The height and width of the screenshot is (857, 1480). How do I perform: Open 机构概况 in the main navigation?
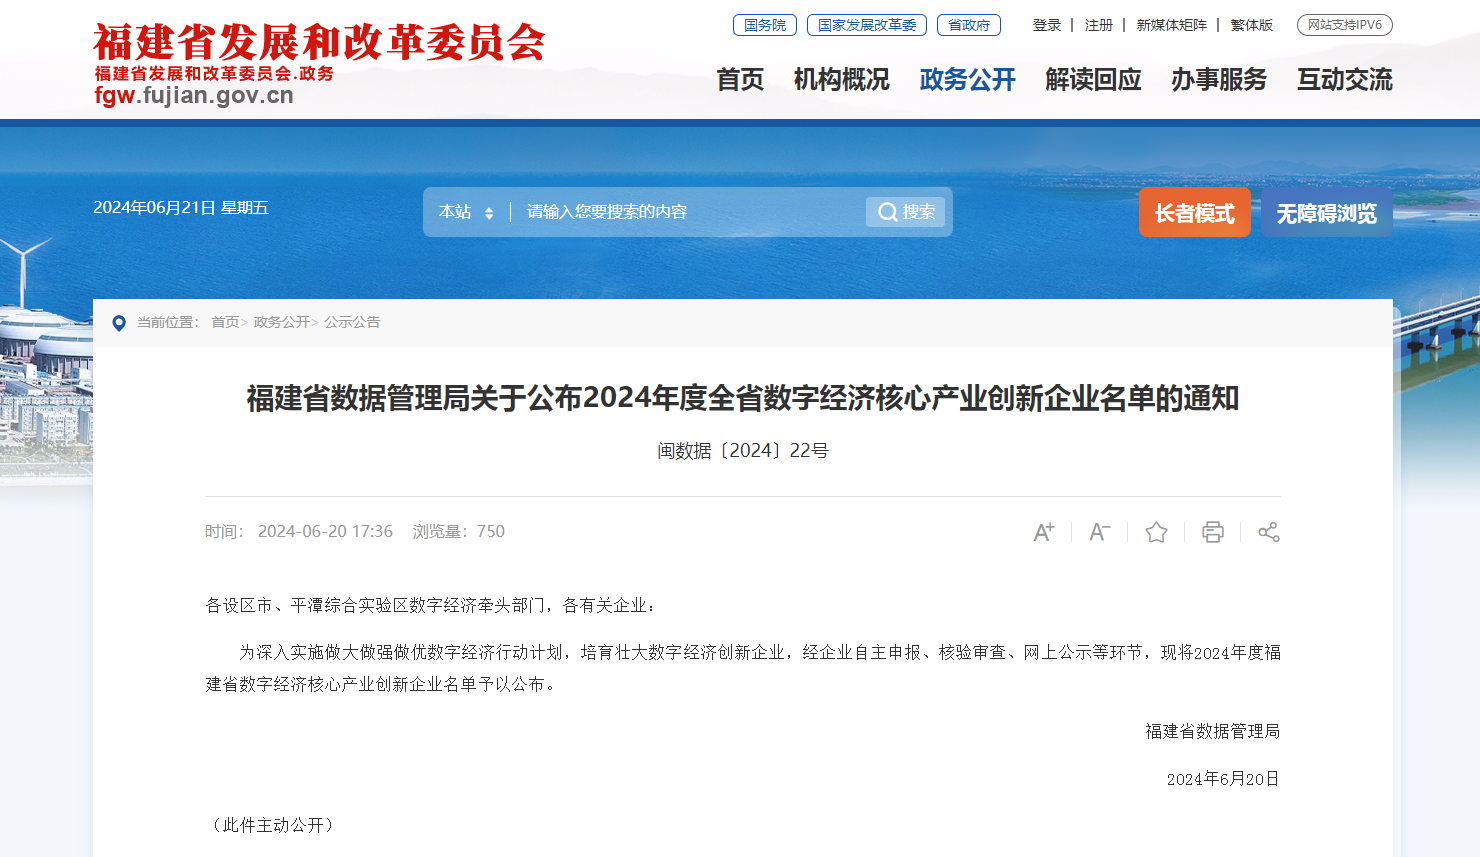[842, 79]
